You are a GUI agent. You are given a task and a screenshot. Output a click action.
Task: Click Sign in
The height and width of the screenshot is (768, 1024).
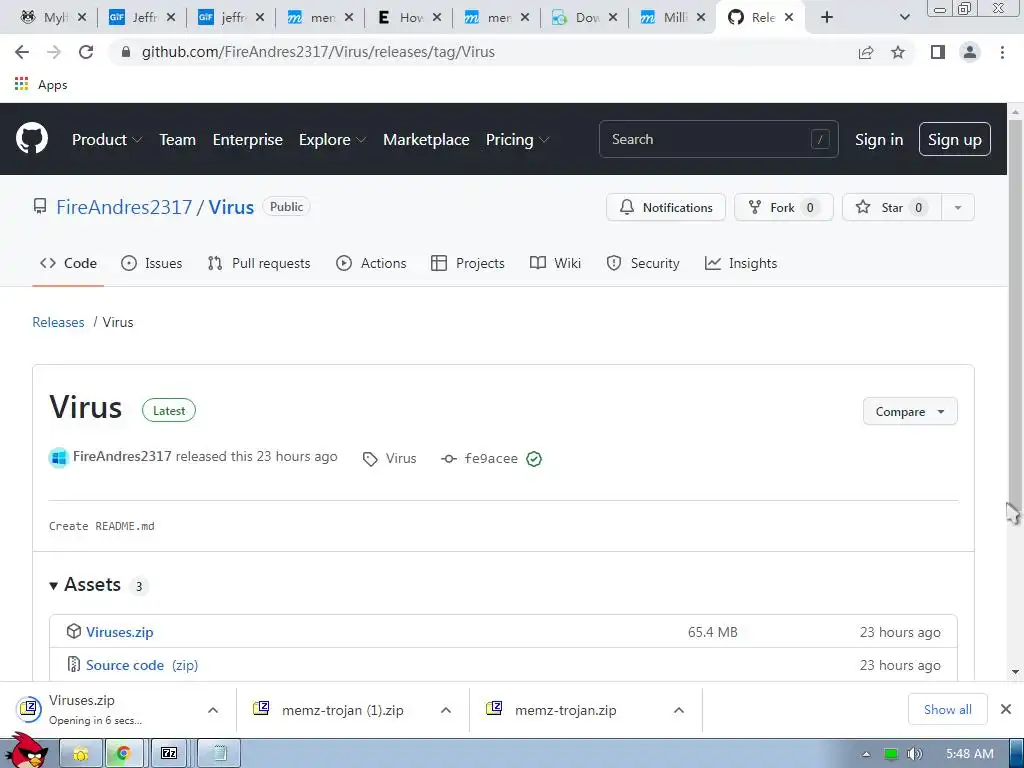click(x=879, y=140)
